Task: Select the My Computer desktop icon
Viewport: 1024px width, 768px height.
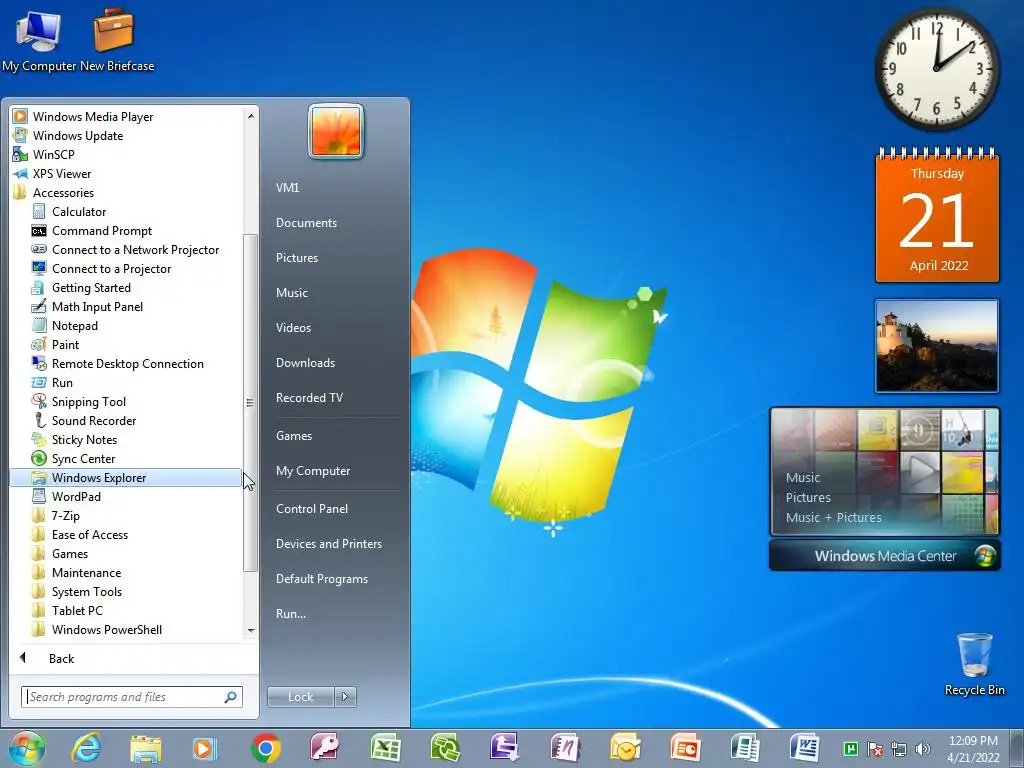Action: tap(39, 41)
